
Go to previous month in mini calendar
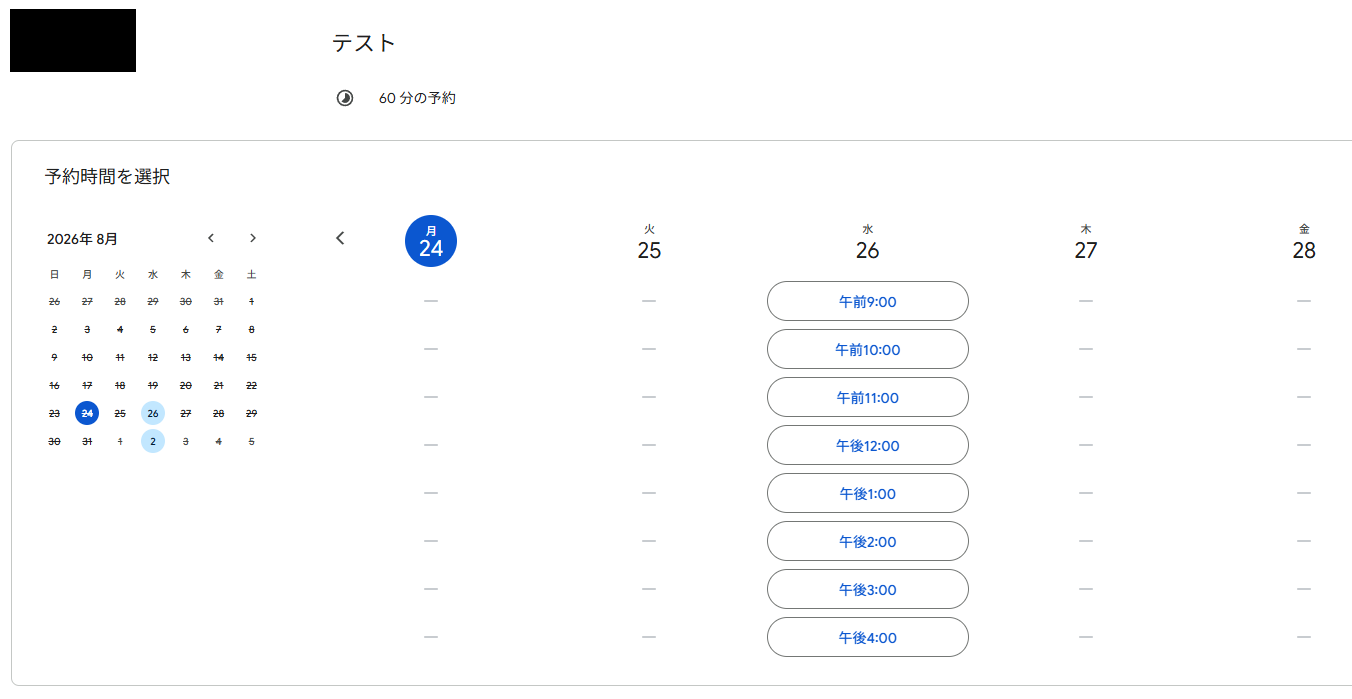point(211,238)
